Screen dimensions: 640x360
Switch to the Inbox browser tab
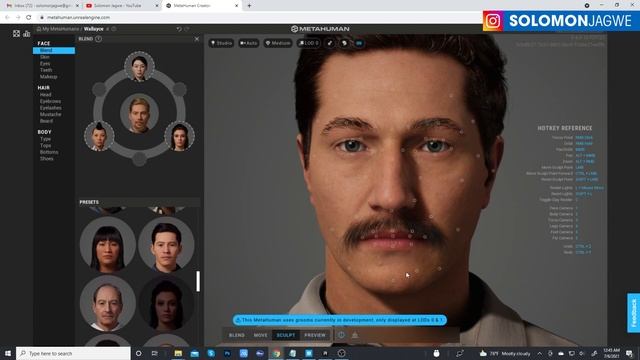pos(42,6)
